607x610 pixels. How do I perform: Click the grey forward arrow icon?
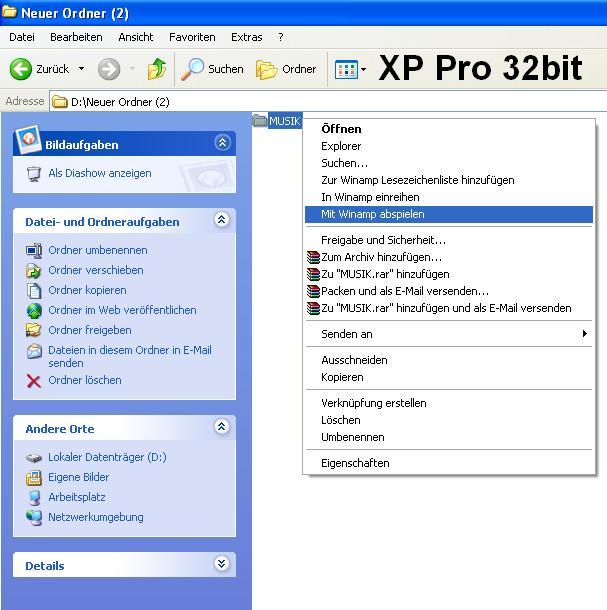tap(109, 69)
